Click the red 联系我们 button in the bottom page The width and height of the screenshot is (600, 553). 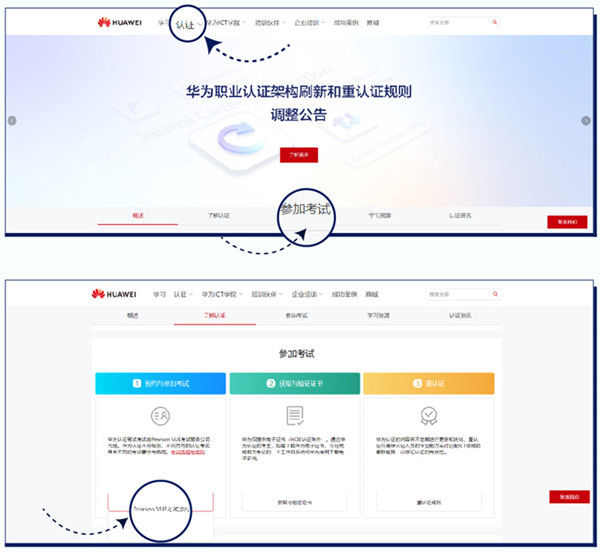tap(569, 497)
